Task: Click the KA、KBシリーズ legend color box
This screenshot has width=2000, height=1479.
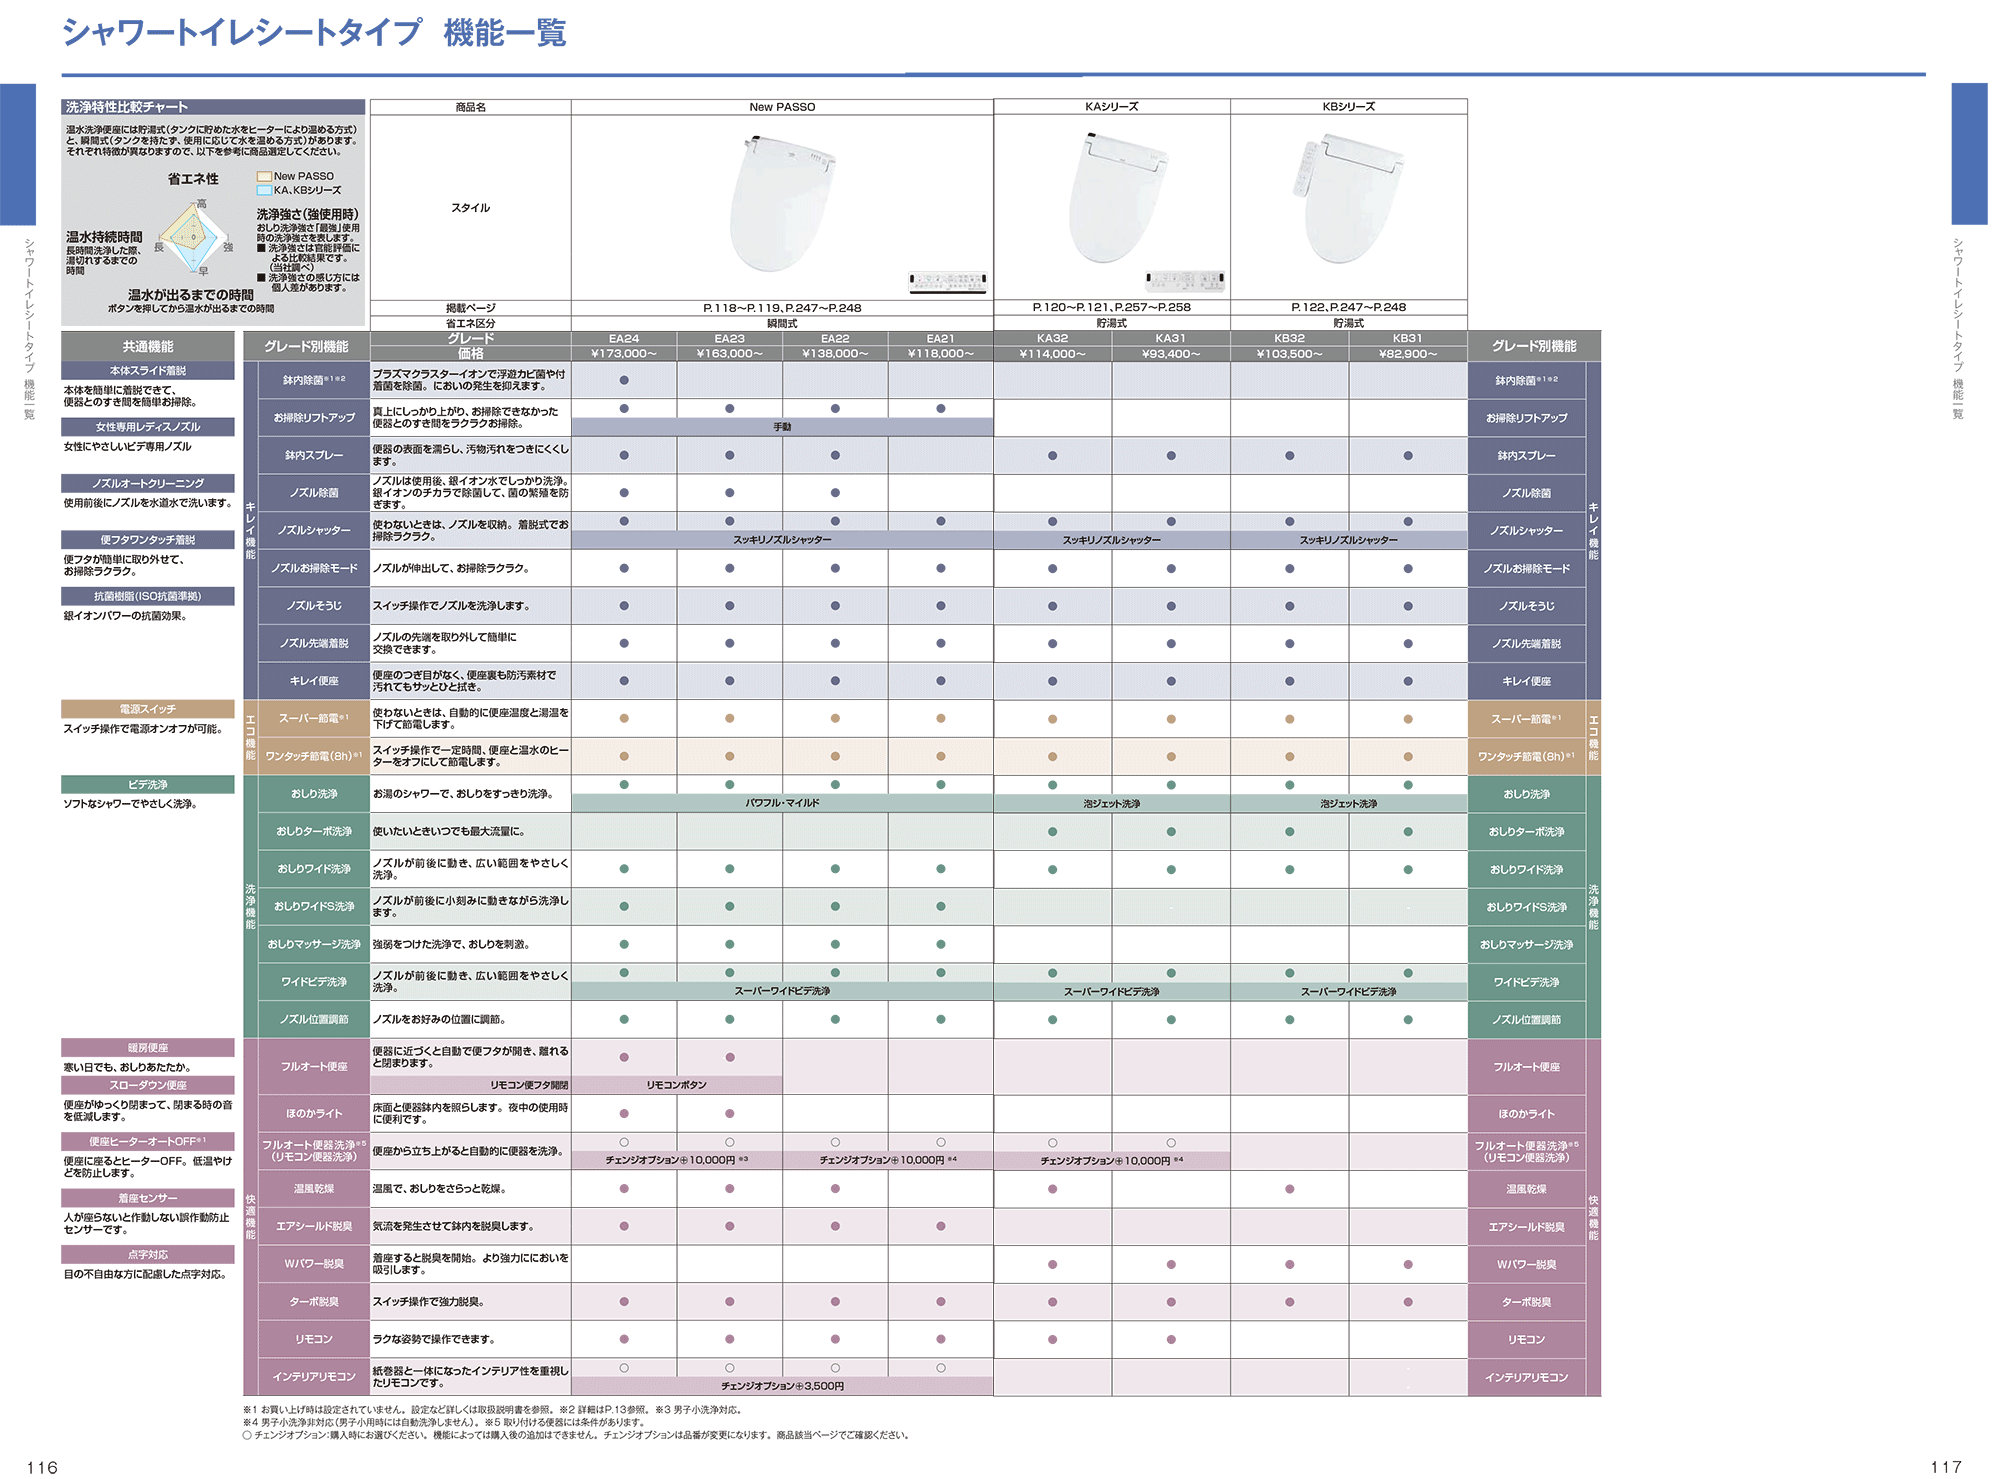Action: coord(264,190)
